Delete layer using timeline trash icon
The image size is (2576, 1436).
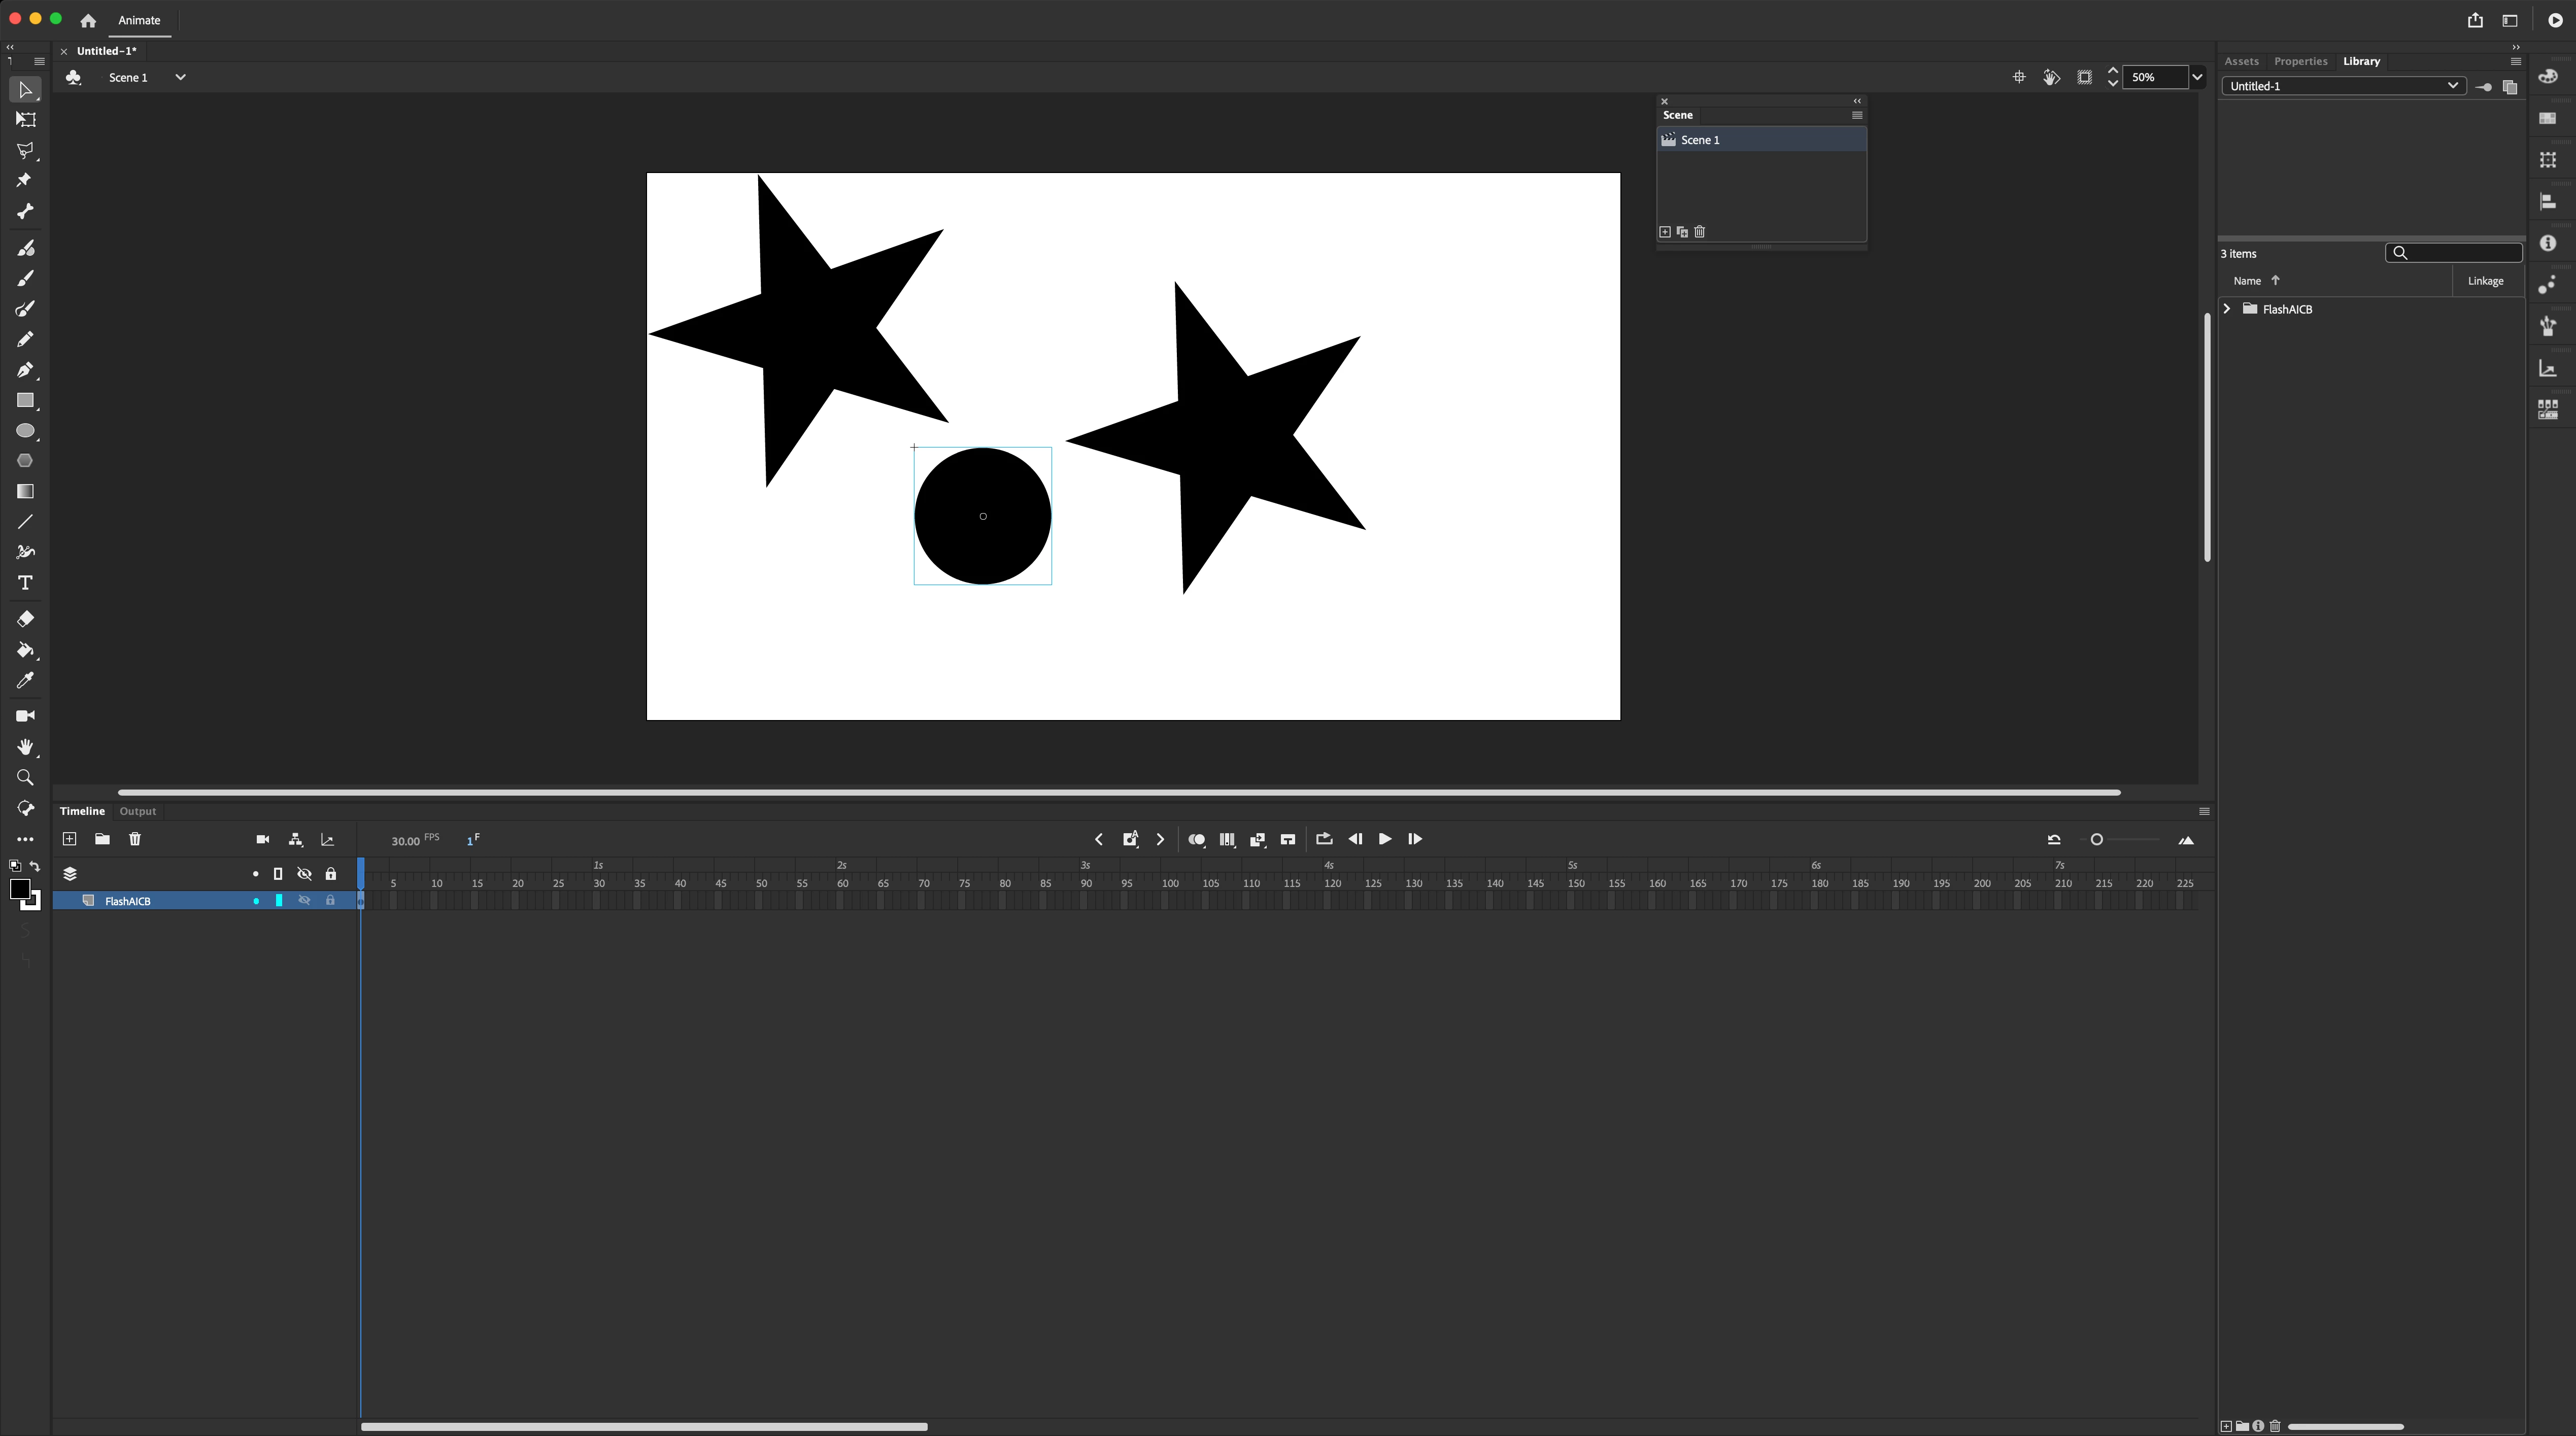click(x=135, y=839)
